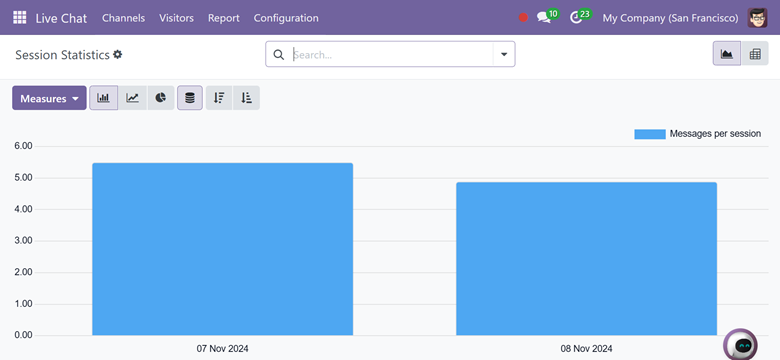Click the Session Statistics title
The image size is (780, 360).
(x=62, y=55)
